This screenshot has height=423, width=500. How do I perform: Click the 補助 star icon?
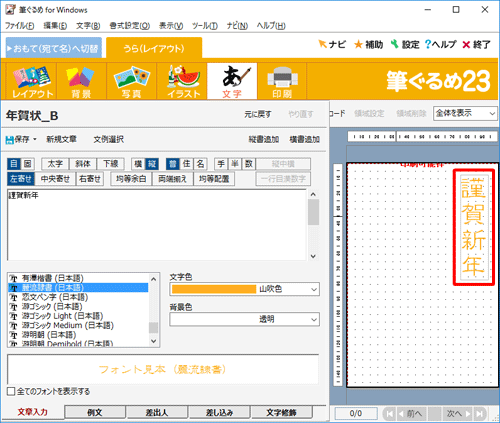point(358,44)
